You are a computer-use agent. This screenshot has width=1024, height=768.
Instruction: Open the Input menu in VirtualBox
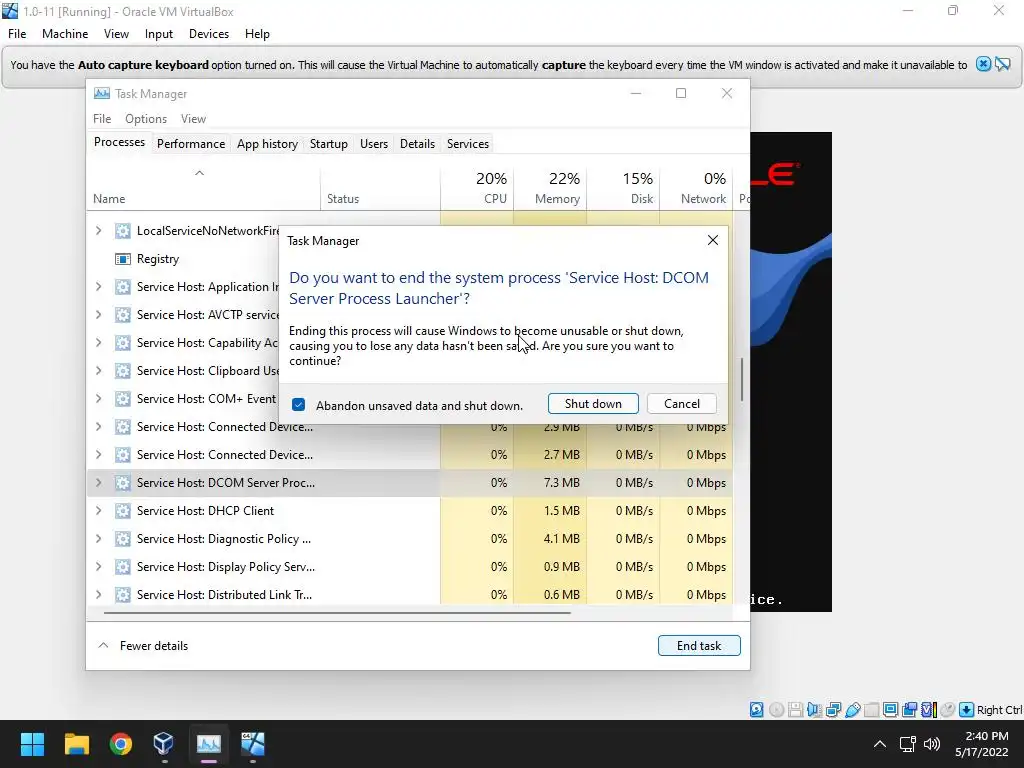tap(159, 34)
